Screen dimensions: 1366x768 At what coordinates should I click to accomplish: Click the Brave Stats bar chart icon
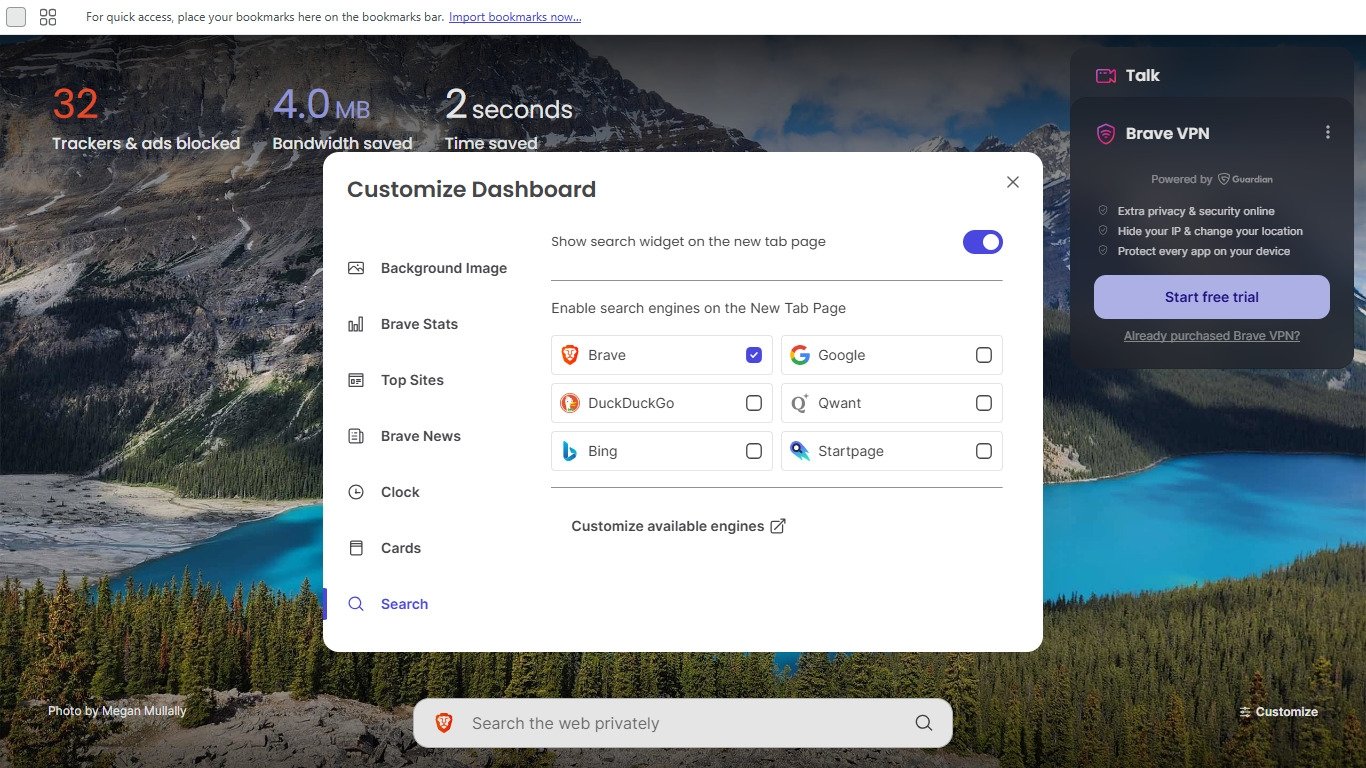tap(356, 324)
